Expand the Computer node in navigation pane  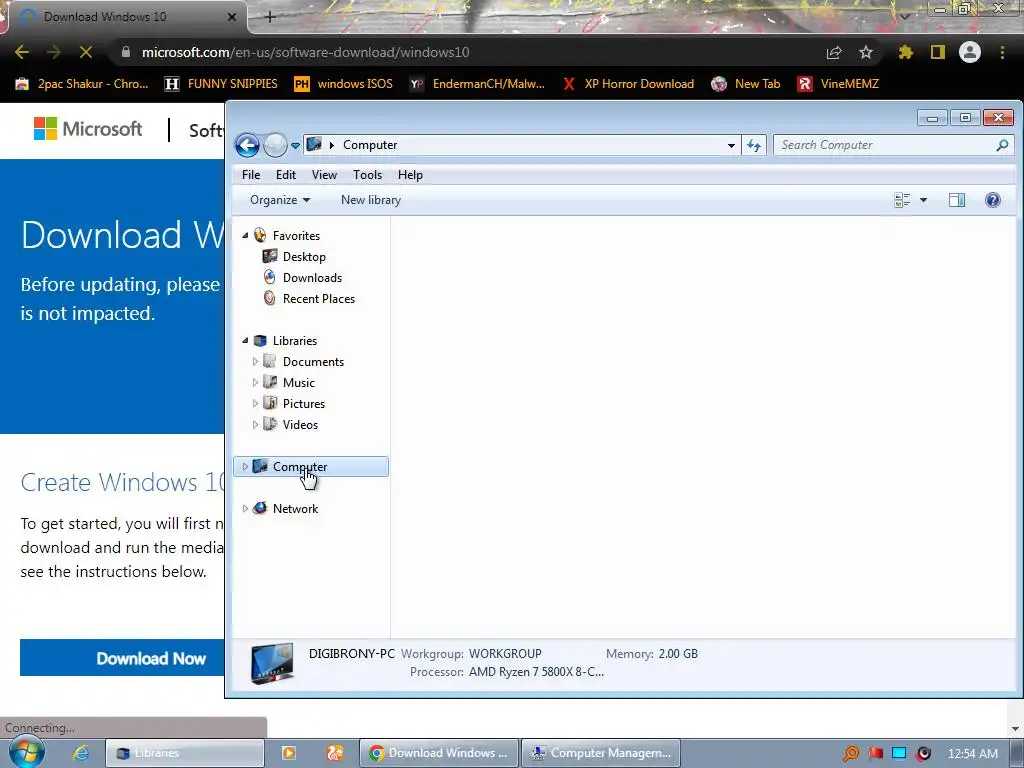tap(246, 466)
